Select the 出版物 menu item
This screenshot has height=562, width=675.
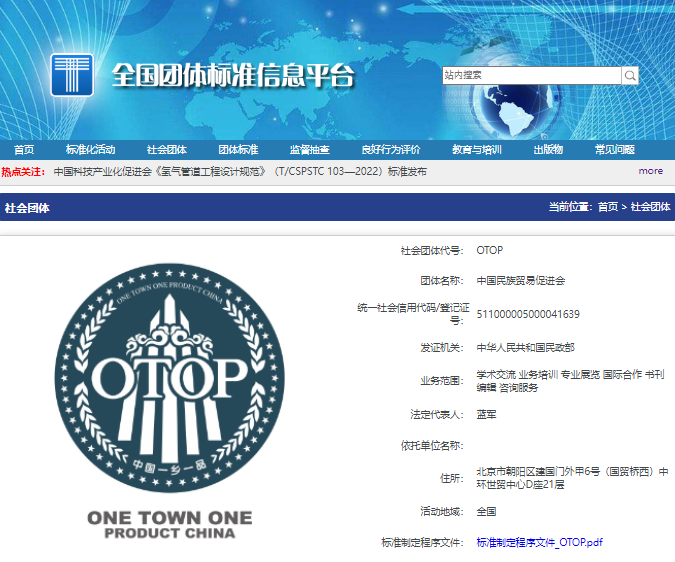[548, 150]
